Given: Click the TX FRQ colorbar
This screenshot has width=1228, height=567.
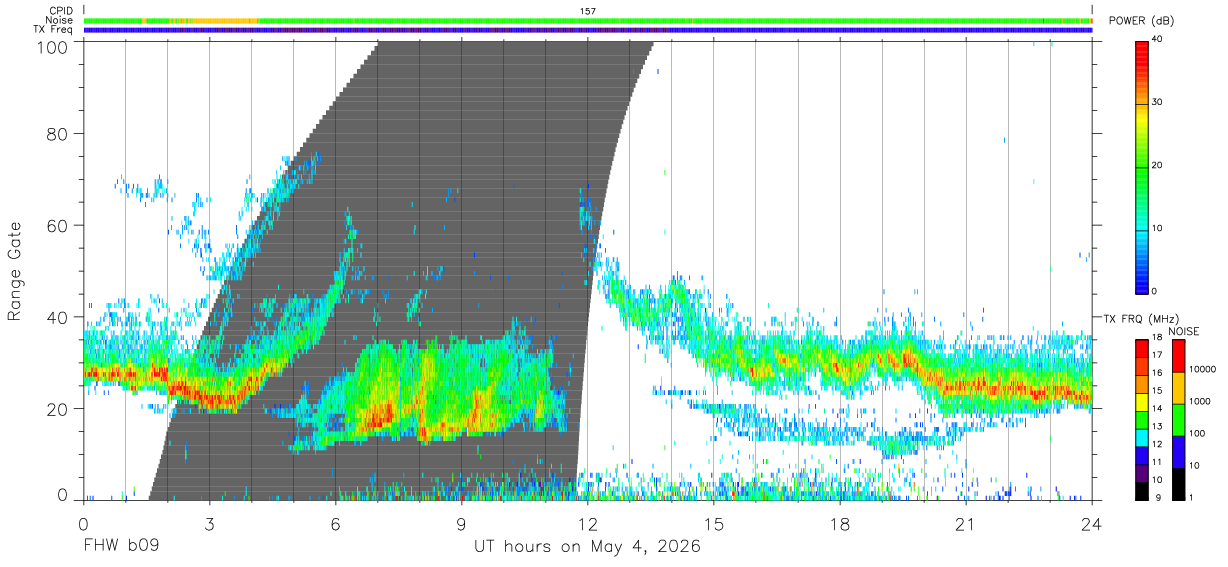Looking at the screenshot, I should tap(1142, 420).
